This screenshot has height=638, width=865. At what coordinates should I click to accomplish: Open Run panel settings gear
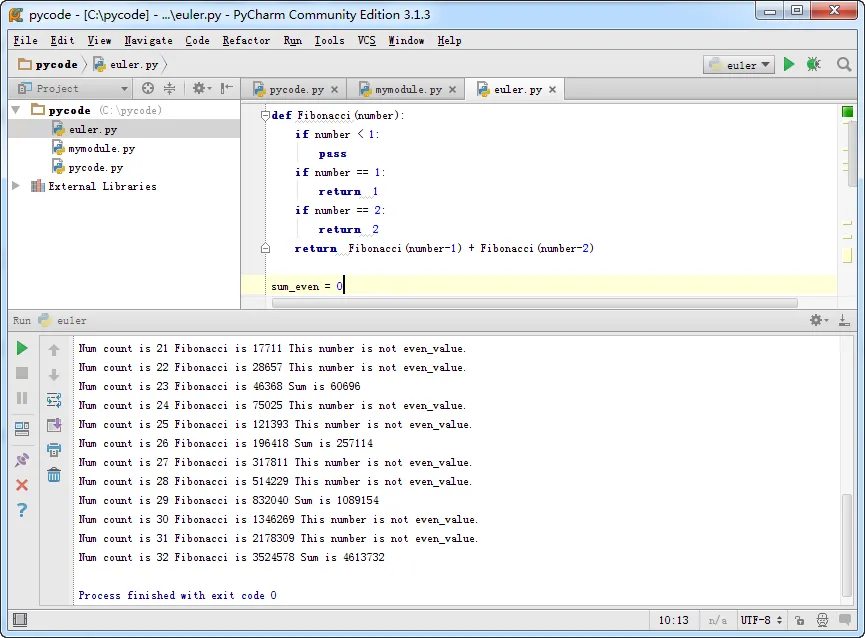click(819, 320)
